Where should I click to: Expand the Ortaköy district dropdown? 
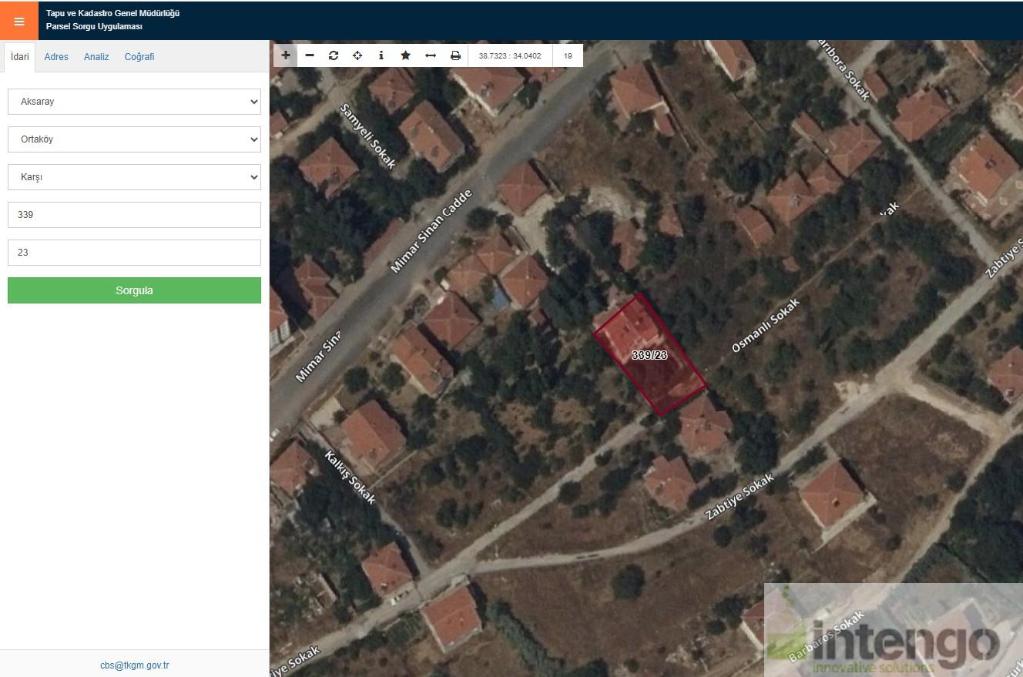(x=134, y=140)
